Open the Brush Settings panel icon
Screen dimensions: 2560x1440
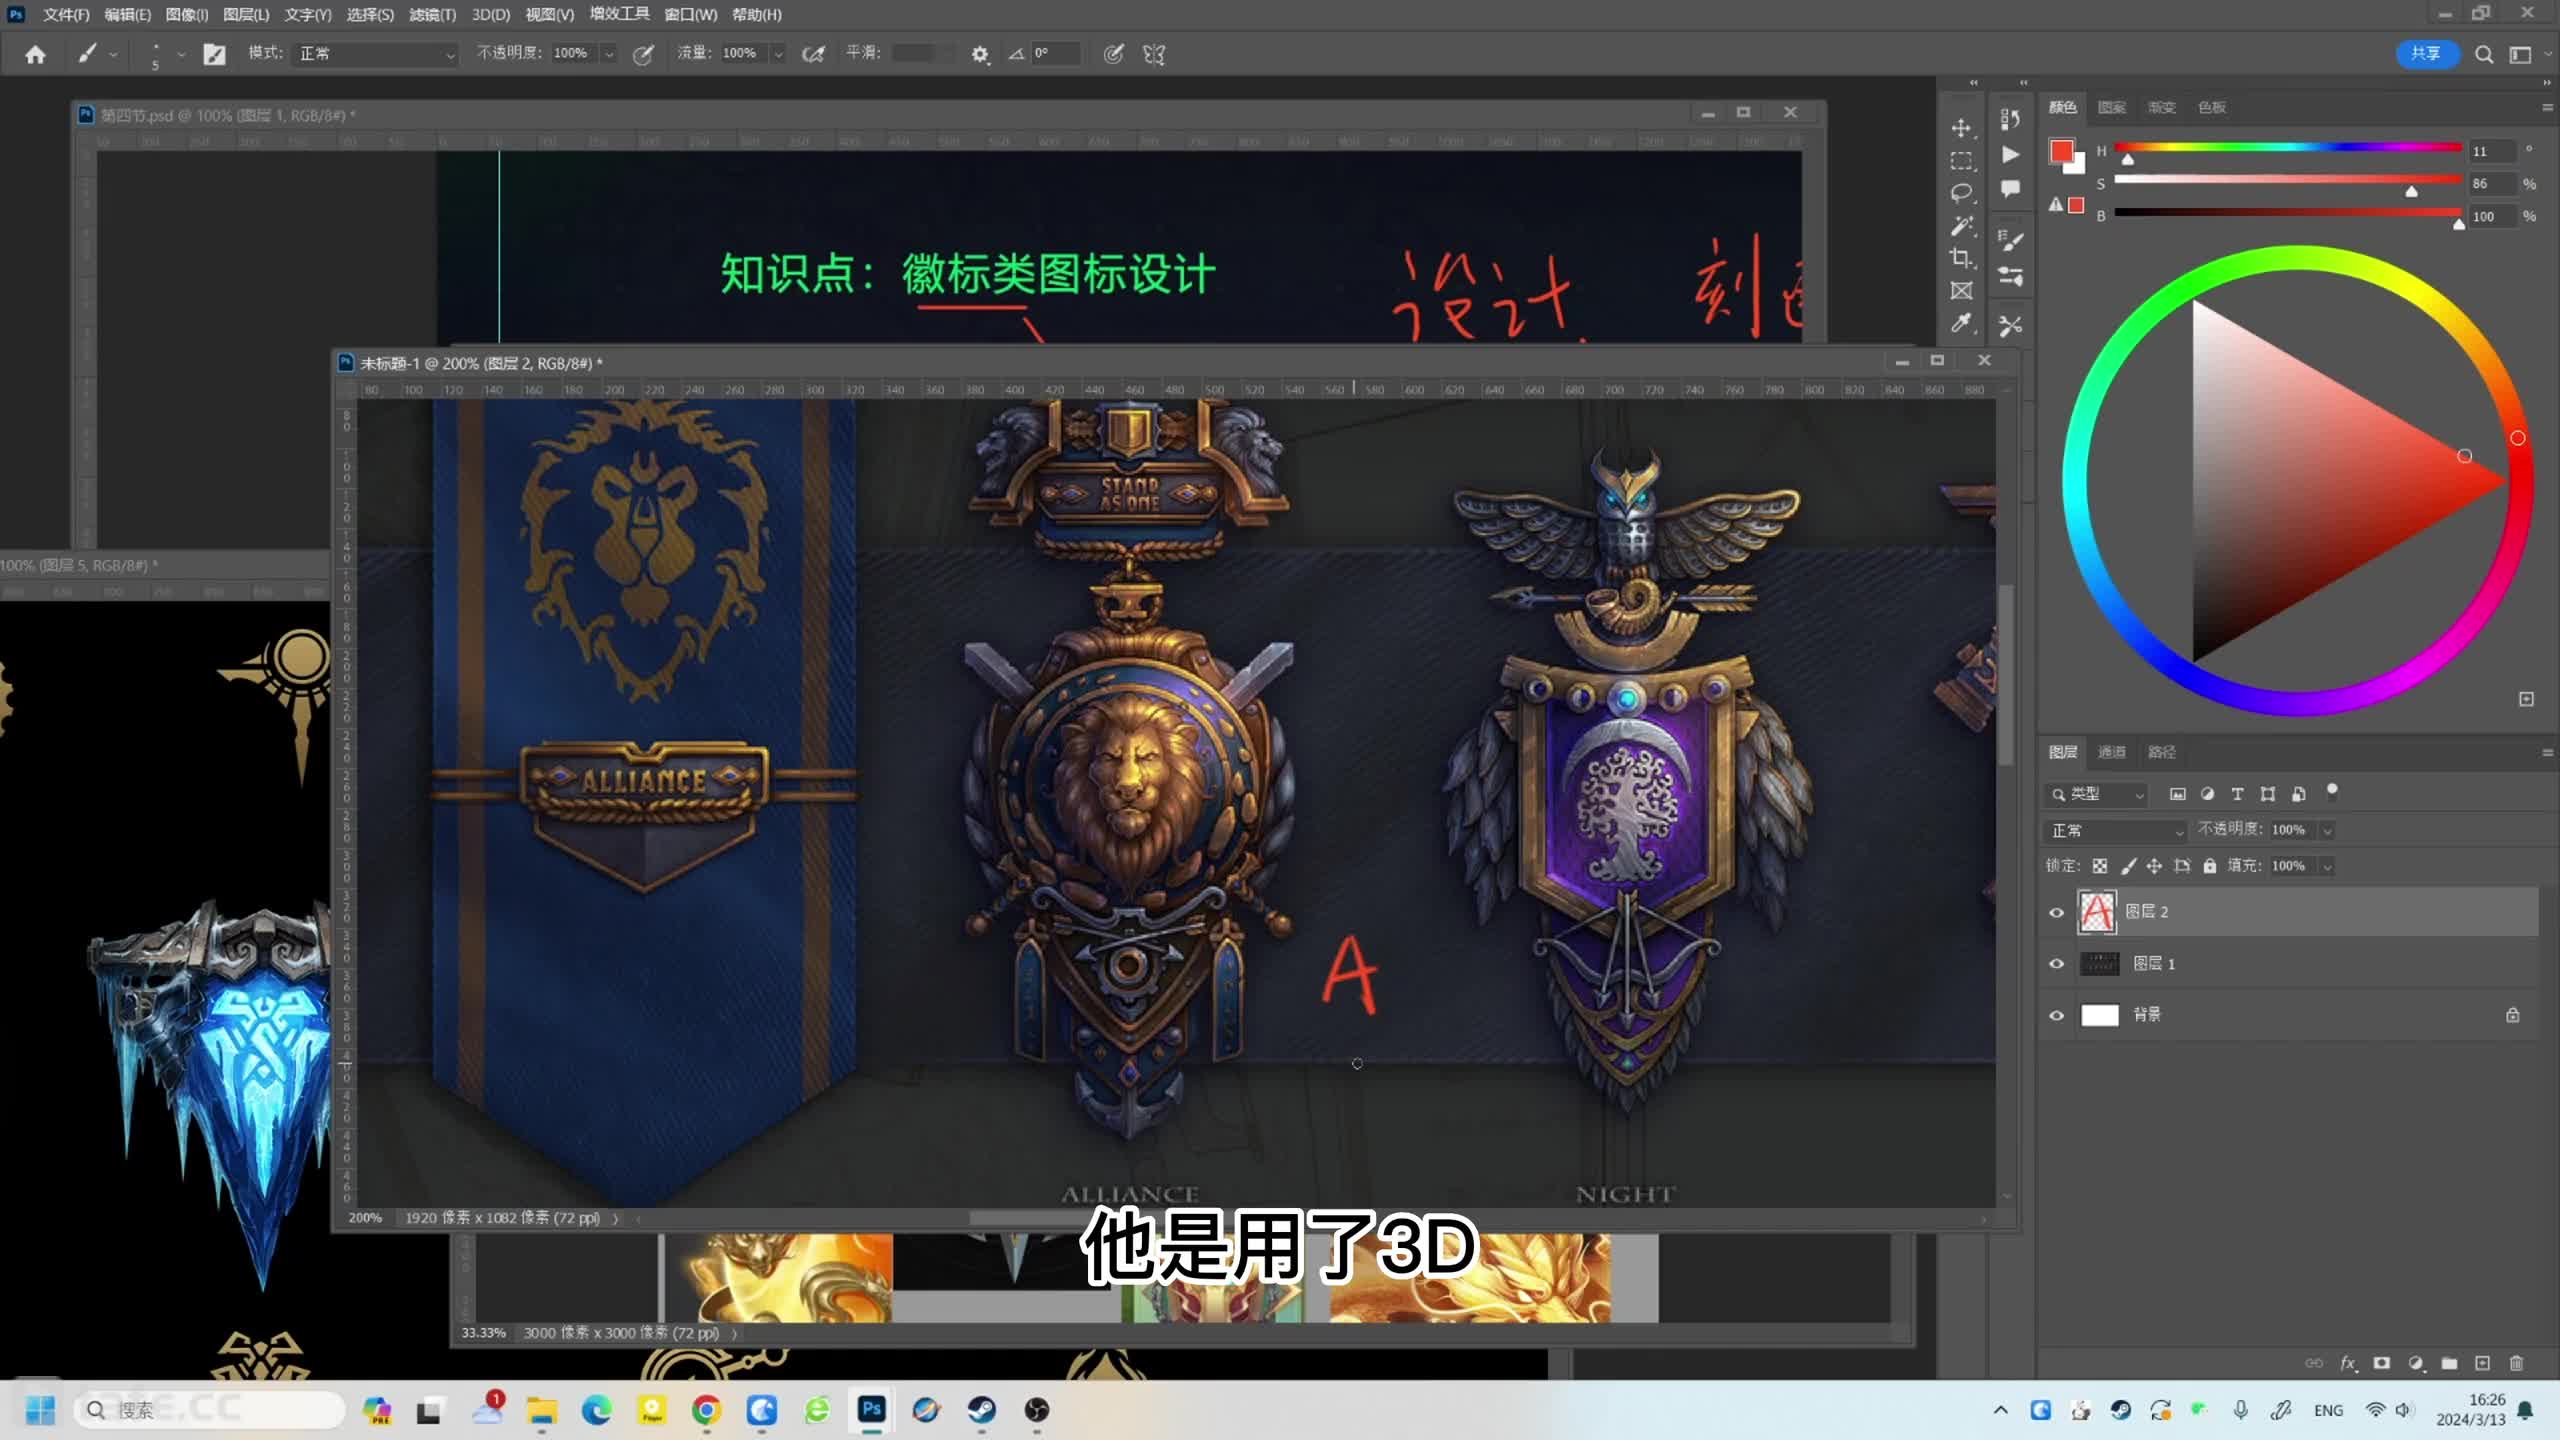[x=2010, y=240]
